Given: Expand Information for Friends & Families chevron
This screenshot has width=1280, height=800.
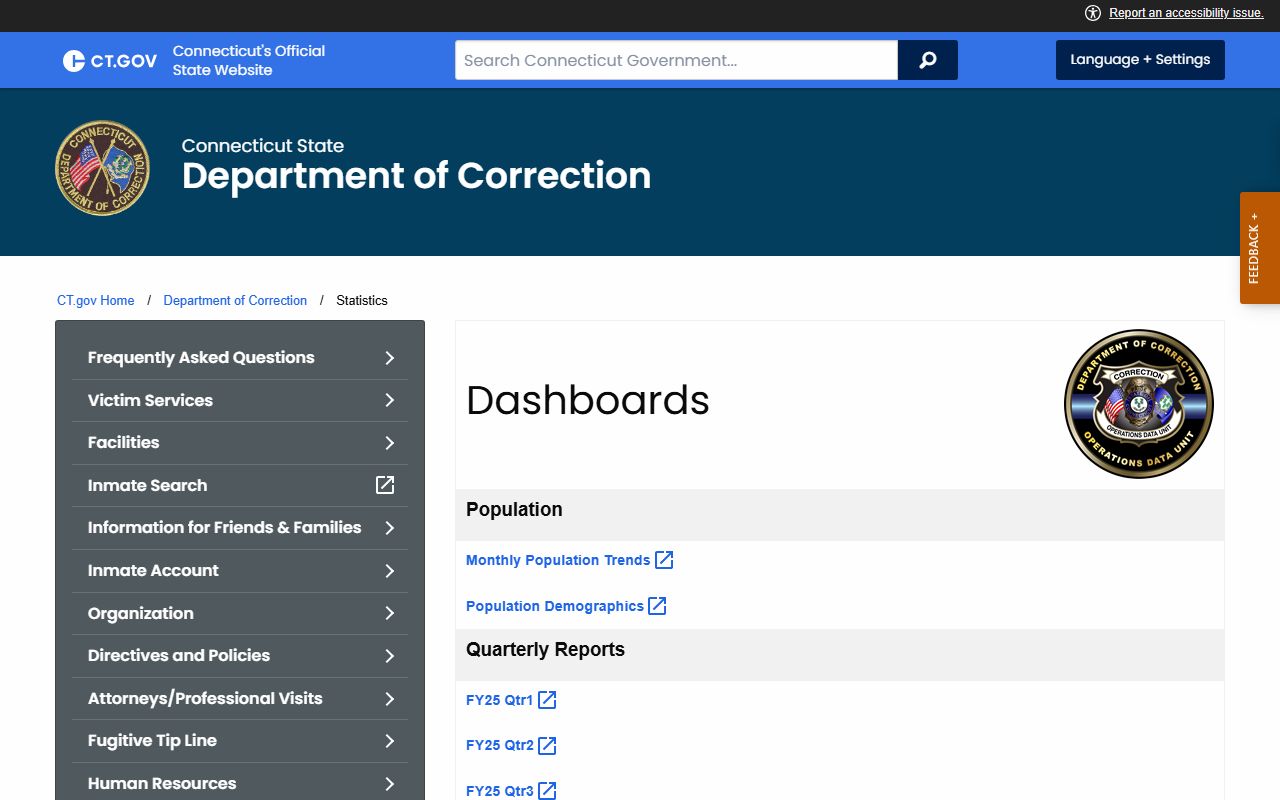Looking at the screenshot, I should 390,528.
